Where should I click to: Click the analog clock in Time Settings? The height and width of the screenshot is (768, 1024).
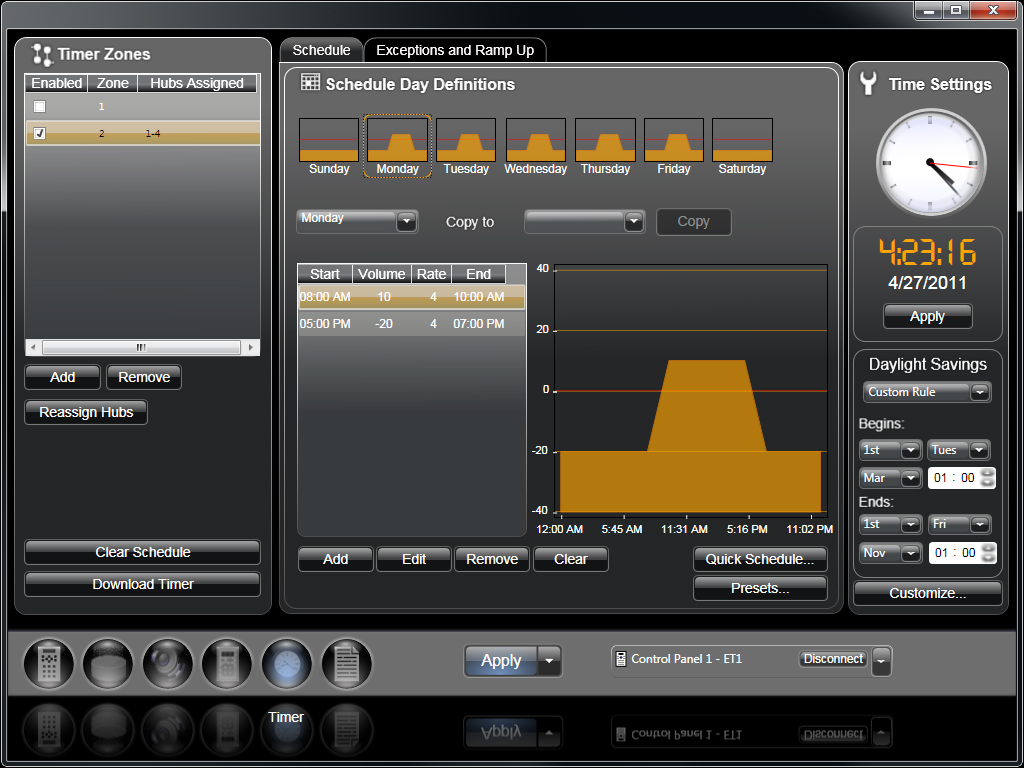[930, 163]
